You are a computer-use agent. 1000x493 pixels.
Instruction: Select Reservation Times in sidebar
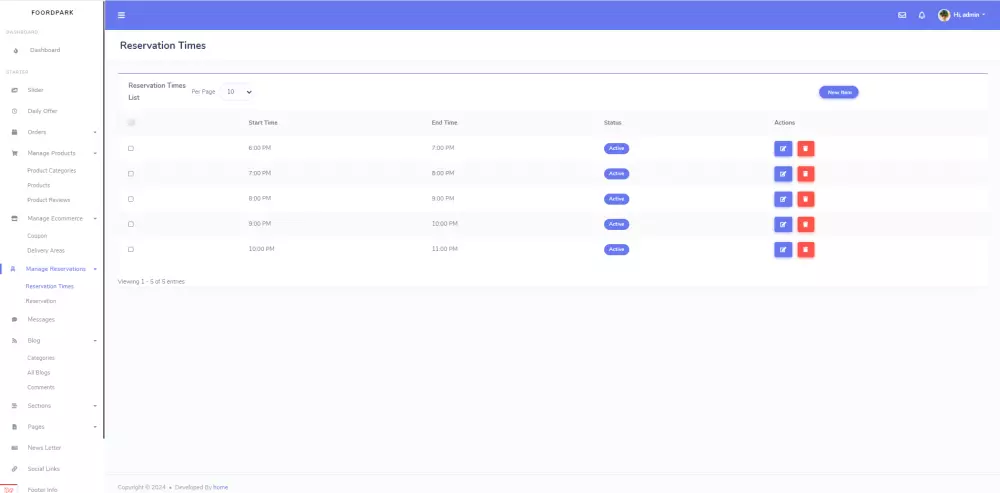tap(50, 286)
